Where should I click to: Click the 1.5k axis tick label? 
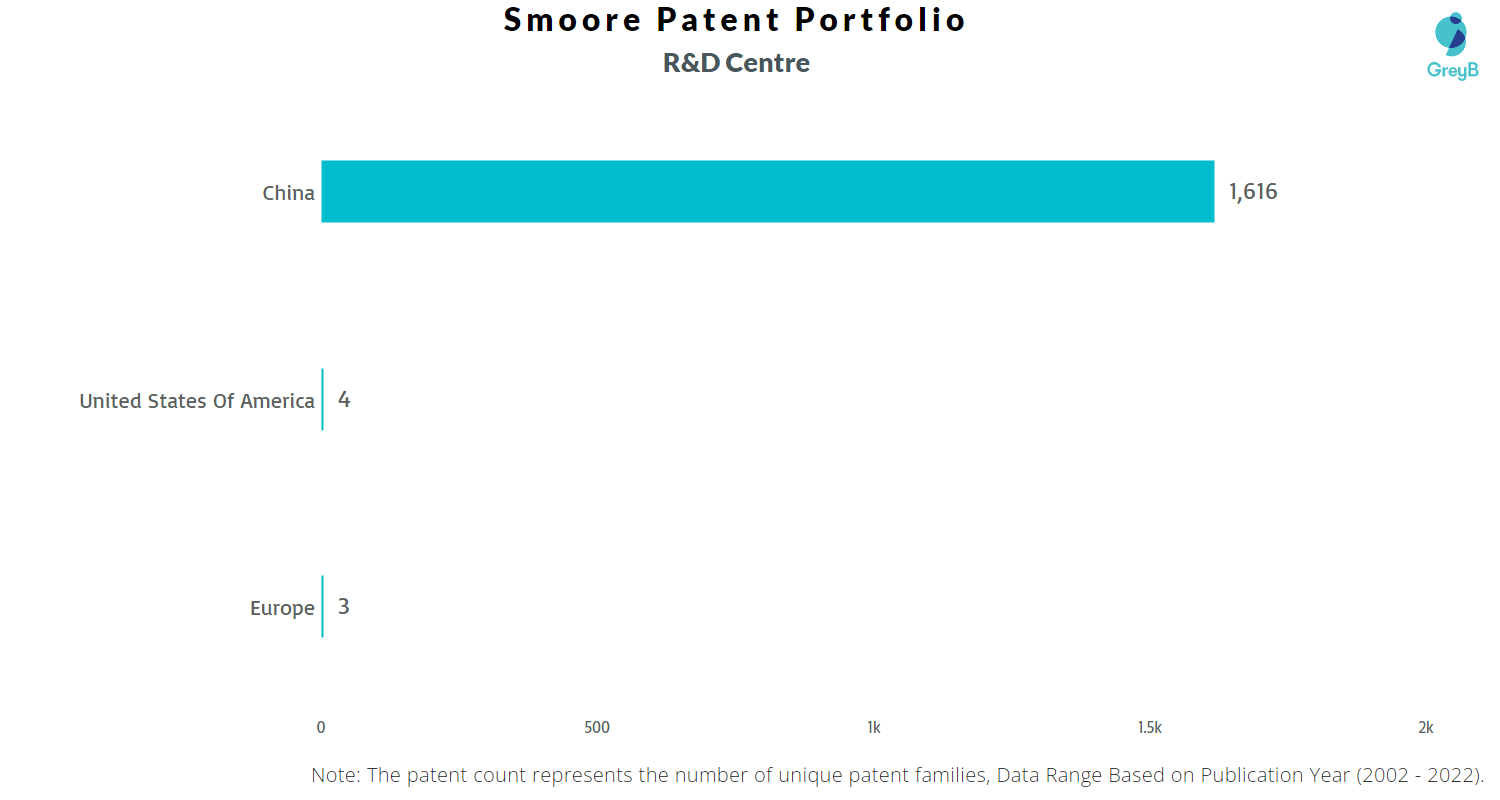pos(1149,728)
